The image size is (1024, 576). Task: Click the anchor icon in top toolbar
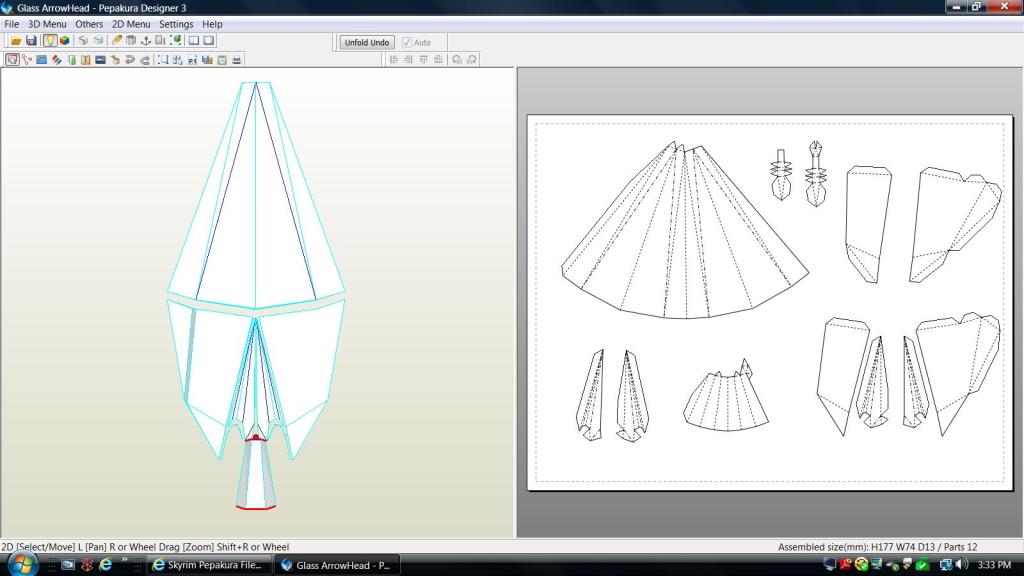coord(146,40)
